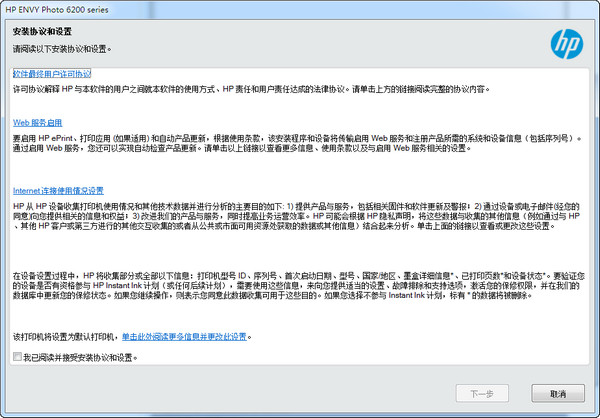Click the paragraph starting 许可协议解释 HP
Image resolution: width=600 pixels, height=418 pixels.
[x=251, y=89]
